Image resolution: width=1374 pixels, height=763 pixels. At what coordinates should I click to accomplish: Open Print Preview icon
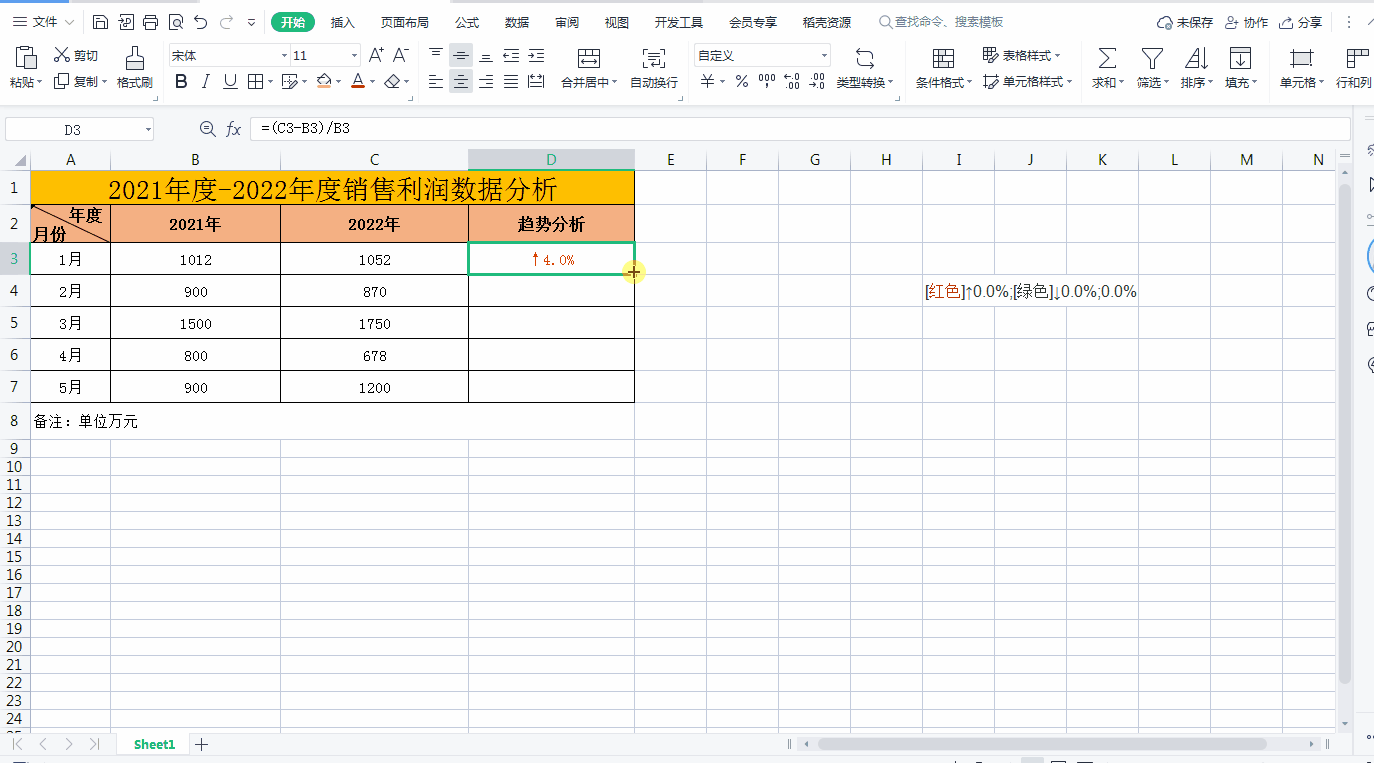click(175, 22)
